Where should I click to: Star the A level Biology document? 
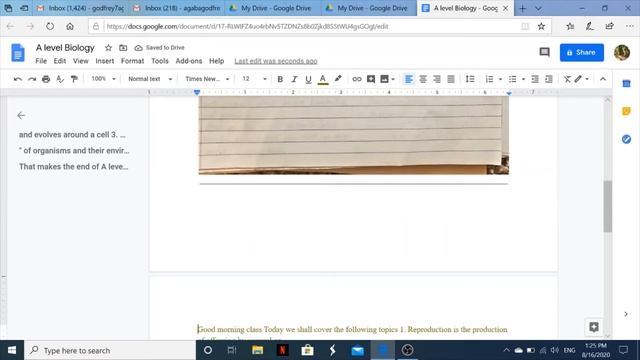pos(108,48)
